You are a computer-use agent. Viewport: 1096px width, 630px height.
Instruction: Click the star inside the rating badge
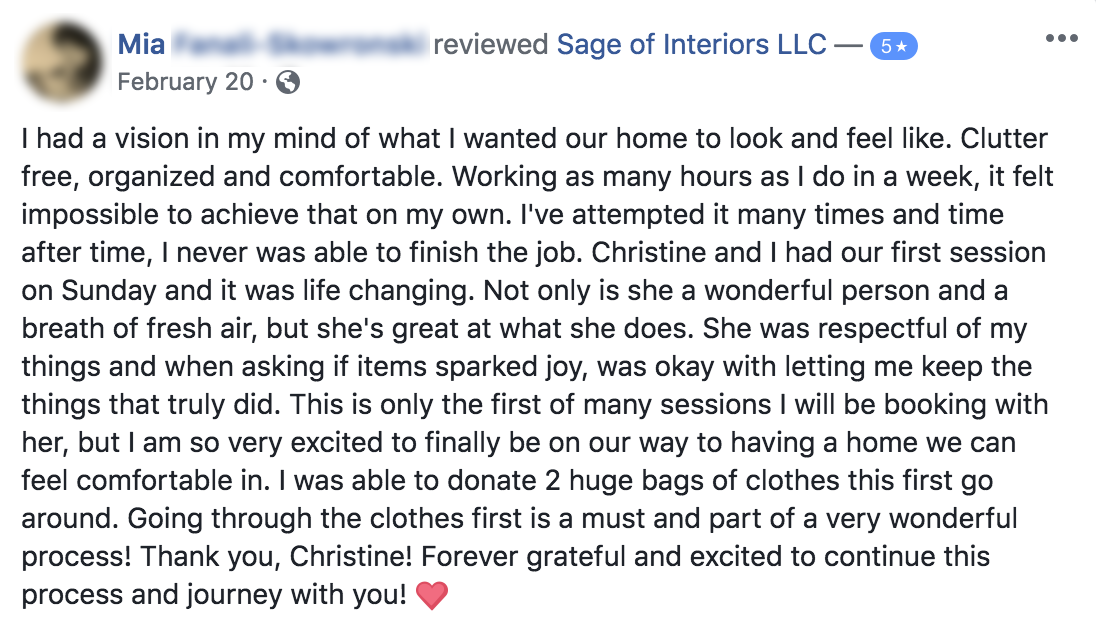click(x=902, y=47)
